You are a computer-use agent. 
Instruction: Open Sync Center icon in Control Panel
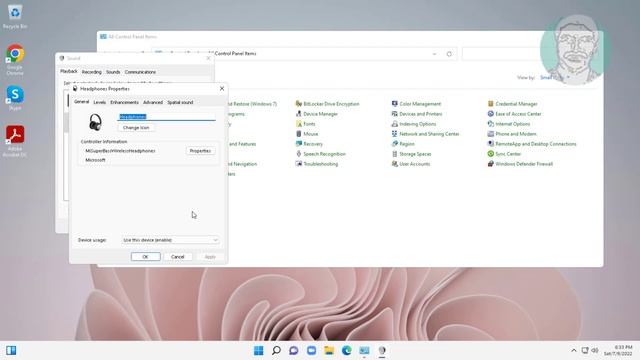pos(491,154)
